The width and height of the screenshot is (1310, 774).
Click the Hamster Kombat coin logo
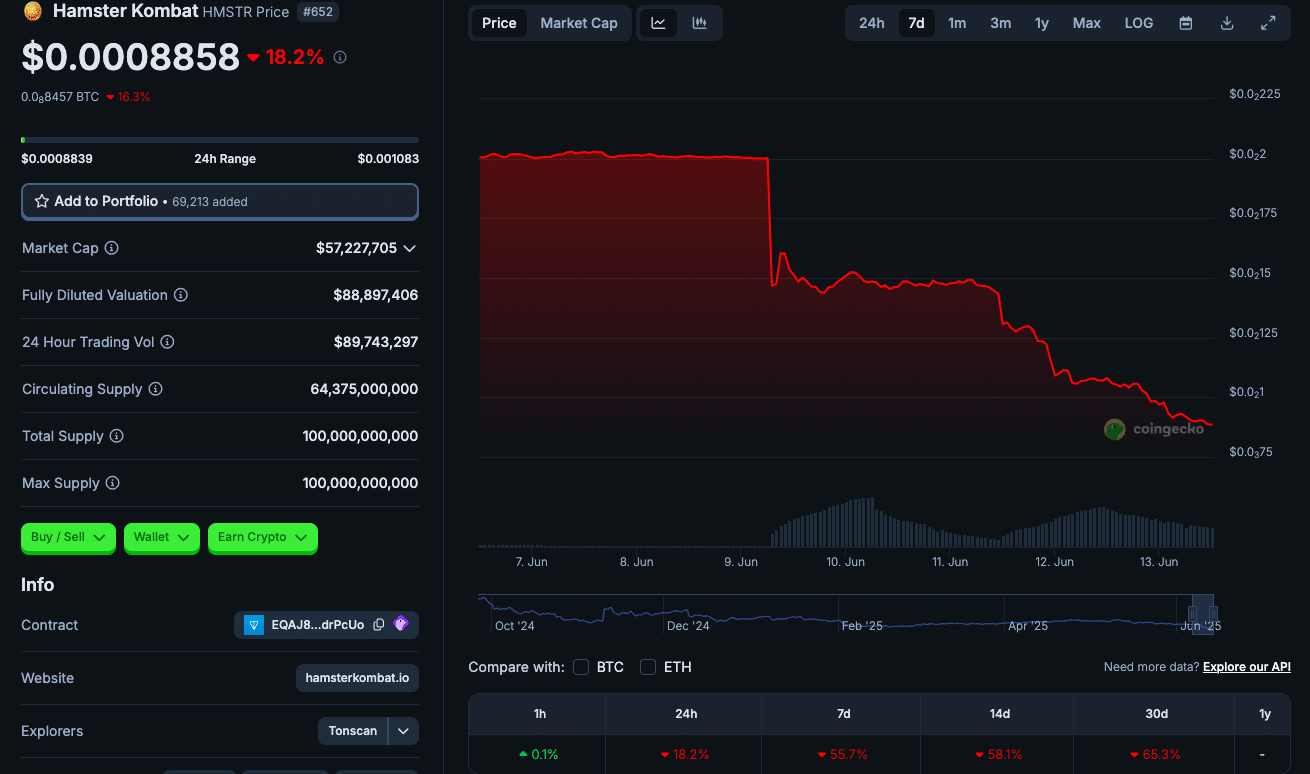coord(32,12)
